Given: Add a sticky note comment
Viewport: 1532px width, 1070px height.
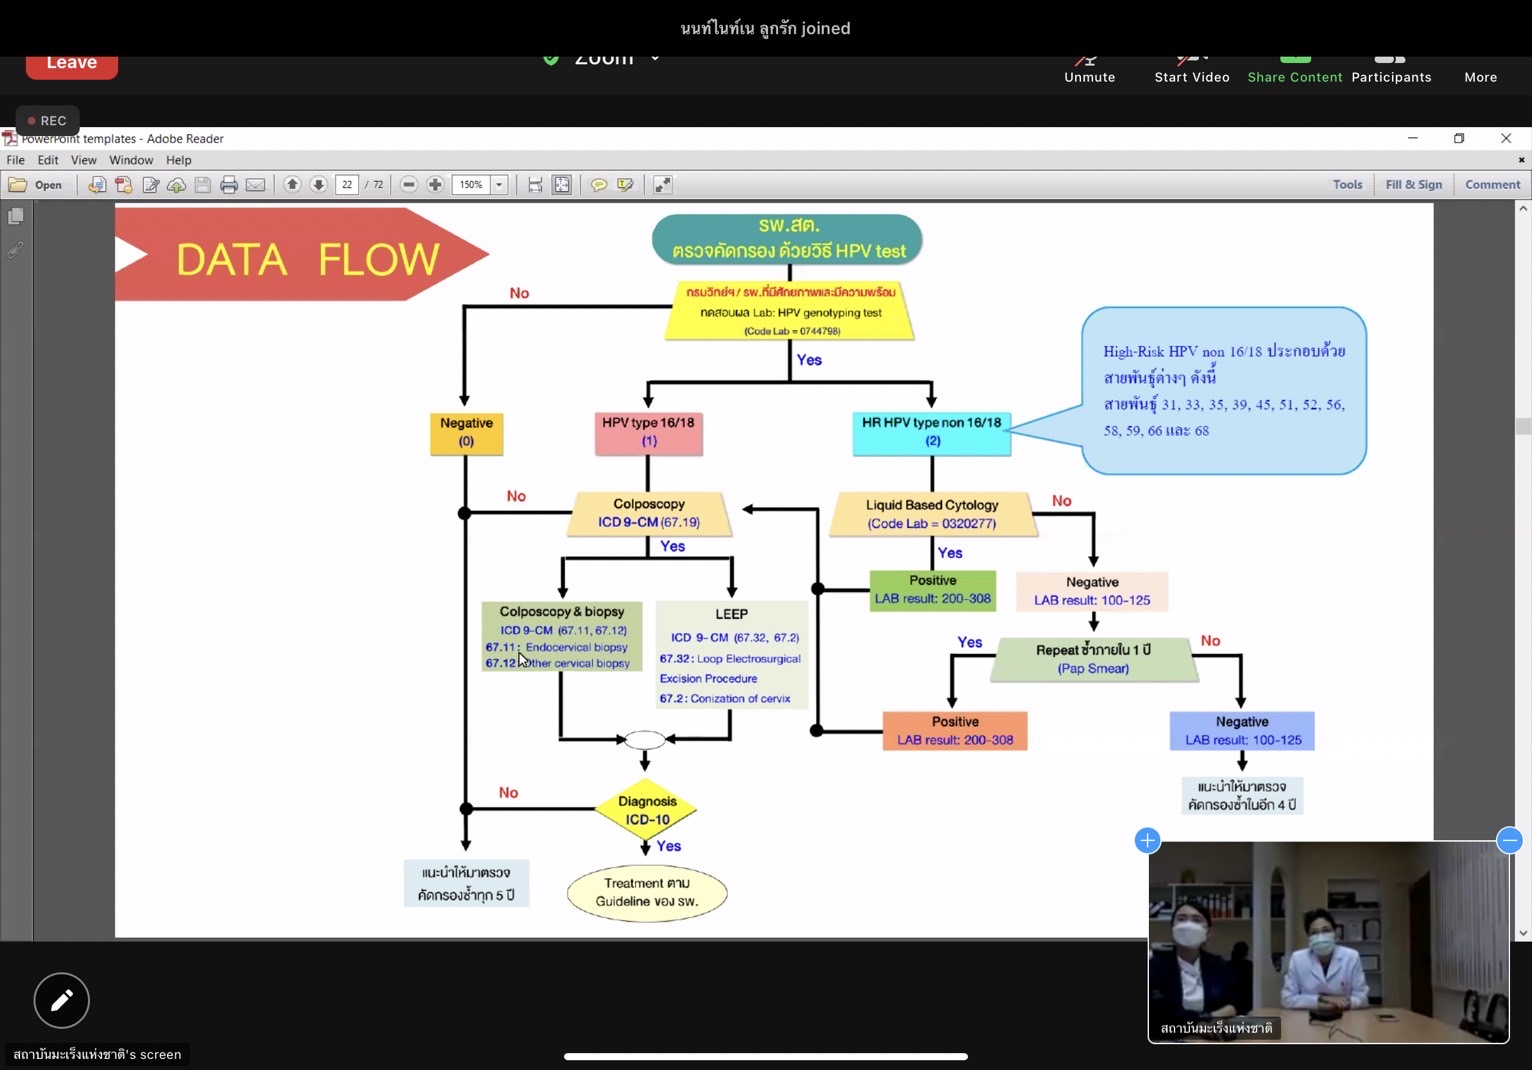Looking at the screenshot, I should 599,185.
